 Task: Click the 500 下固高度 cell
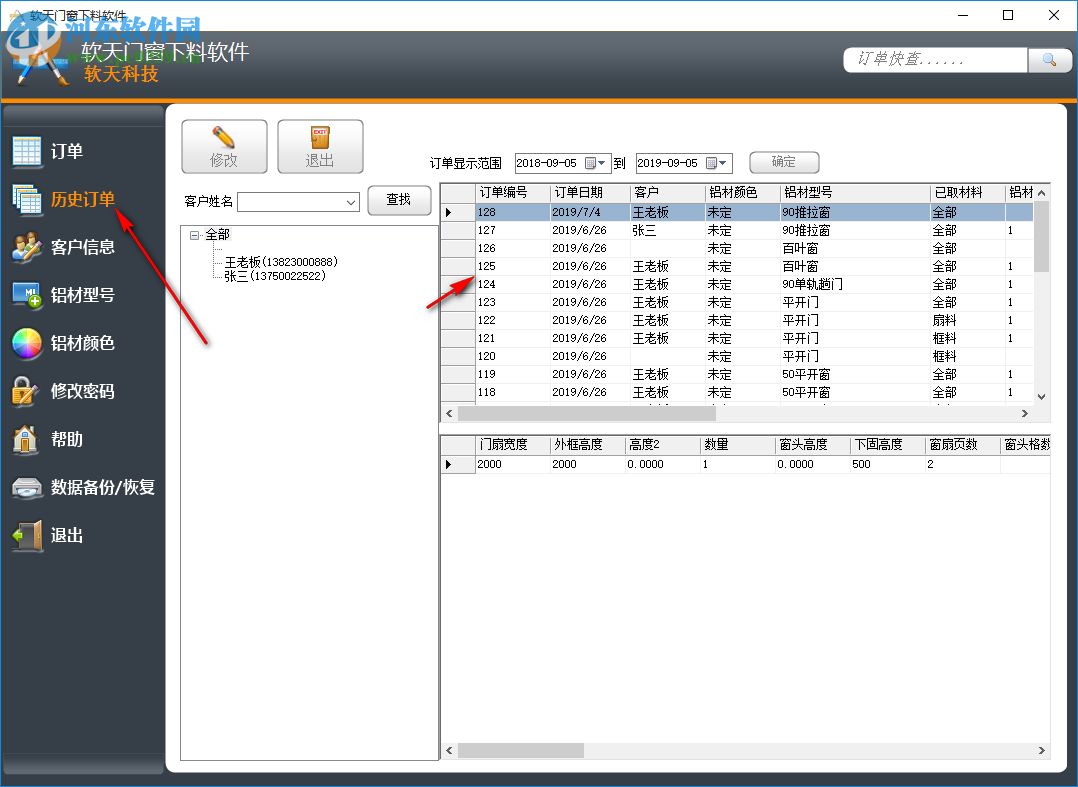coord(888,464)
